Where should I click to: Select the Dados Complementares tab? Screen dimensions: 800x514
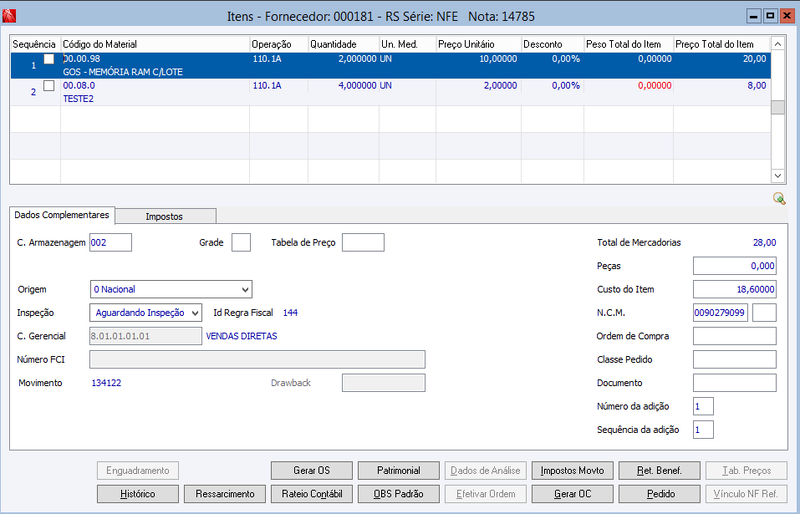point(62,215)
